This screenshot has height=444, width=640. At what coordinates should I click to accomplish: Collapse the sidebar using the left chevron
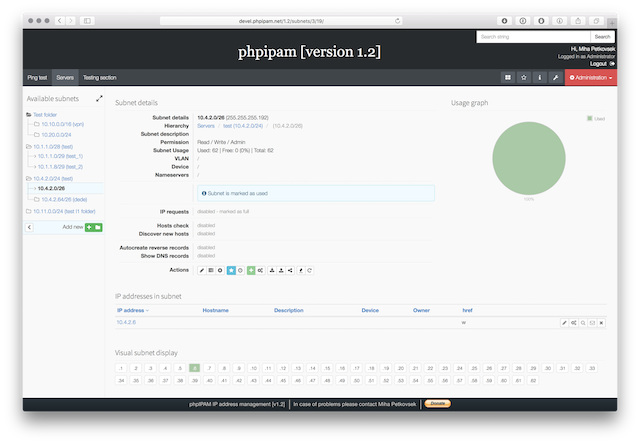[x=29, y=227]
